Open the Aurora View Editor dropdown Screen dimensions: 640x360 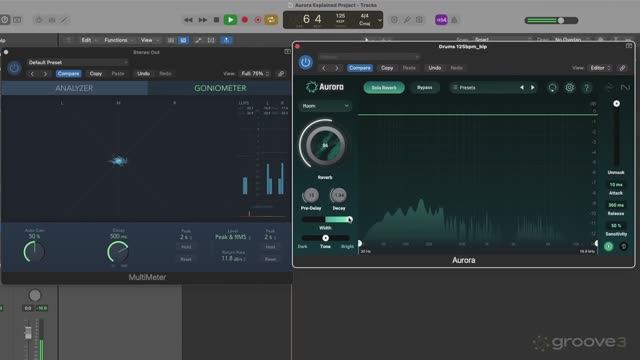pos(600,68)
